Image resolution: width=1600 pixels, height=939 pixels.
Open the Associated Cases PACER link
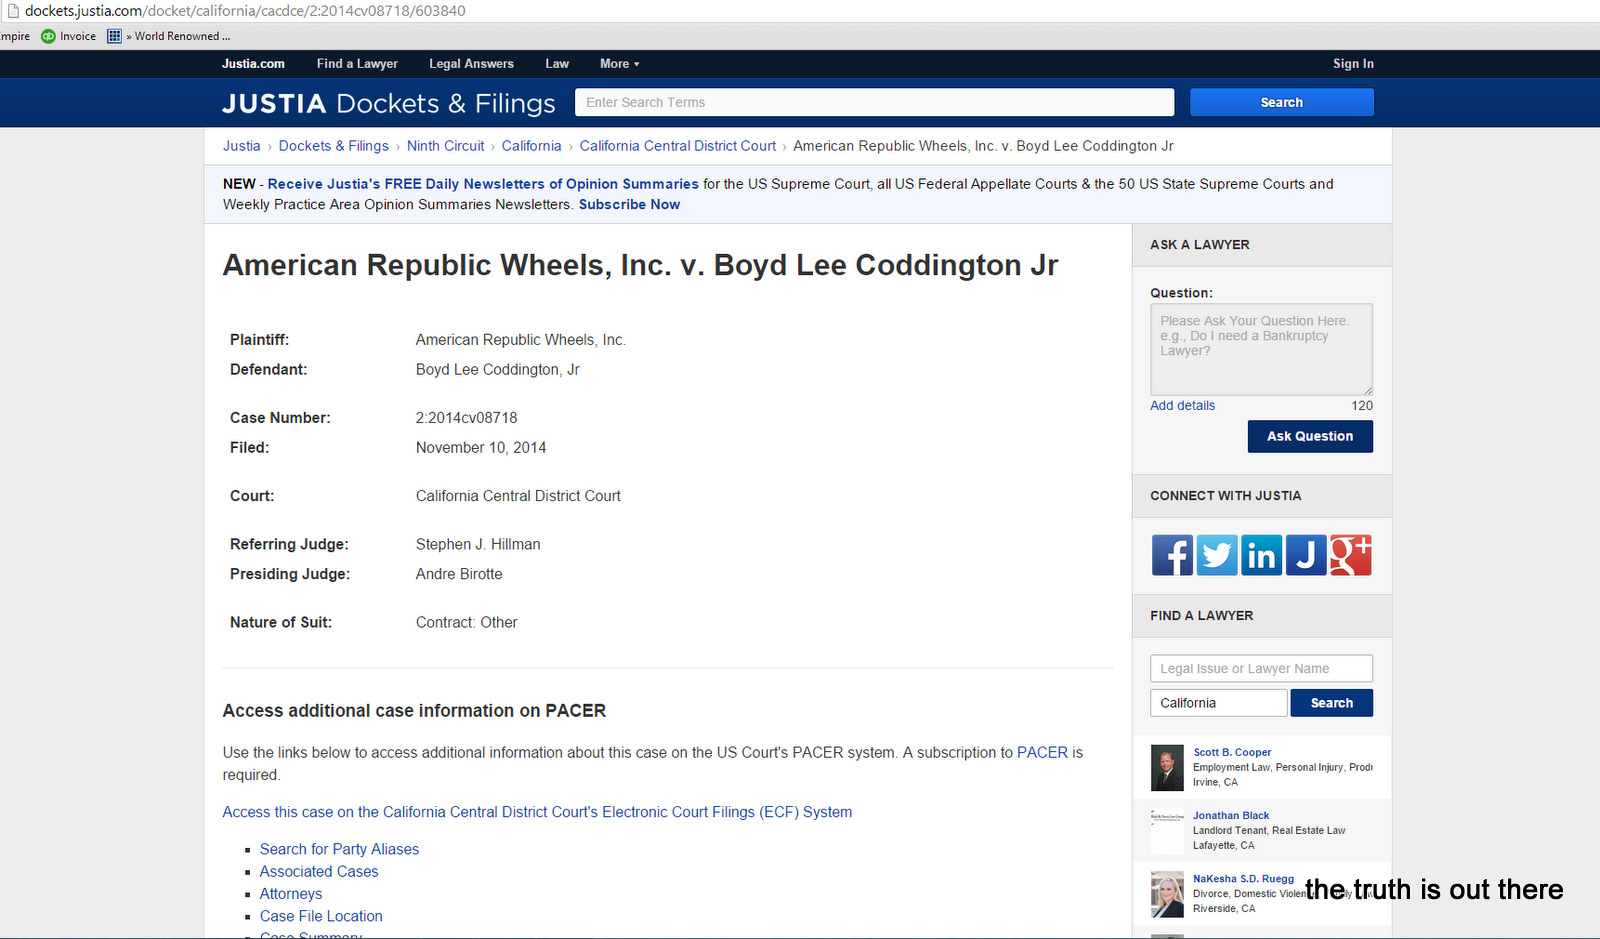319,872
